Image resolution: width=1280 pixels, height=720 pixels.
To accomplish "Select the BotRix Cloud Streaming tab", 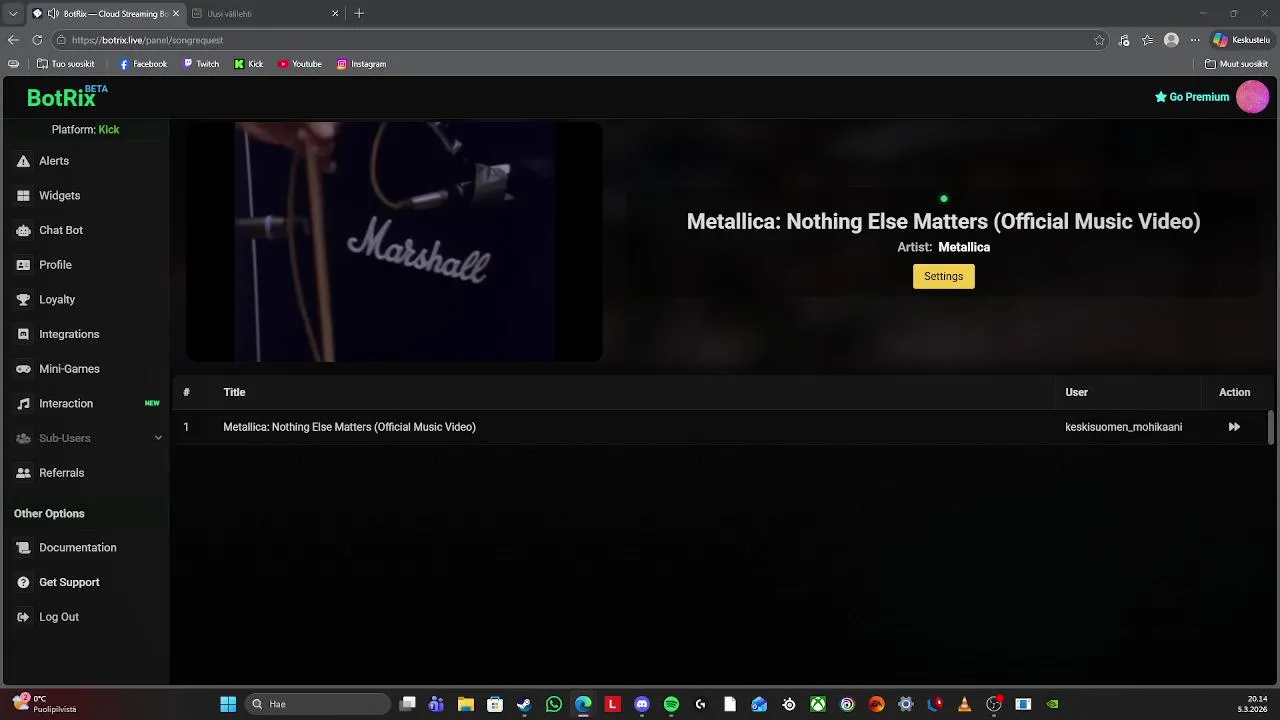I will click(x=106, y=14).
